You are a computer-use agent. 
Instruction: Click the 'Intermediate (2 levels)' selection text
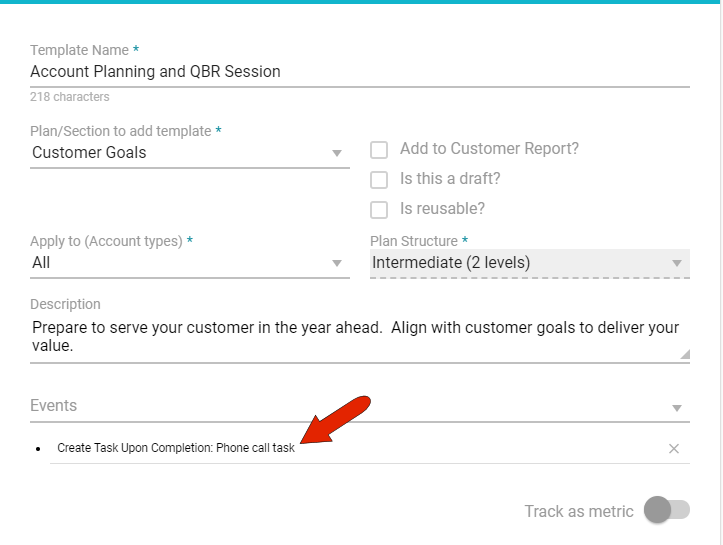click(451, 263)
